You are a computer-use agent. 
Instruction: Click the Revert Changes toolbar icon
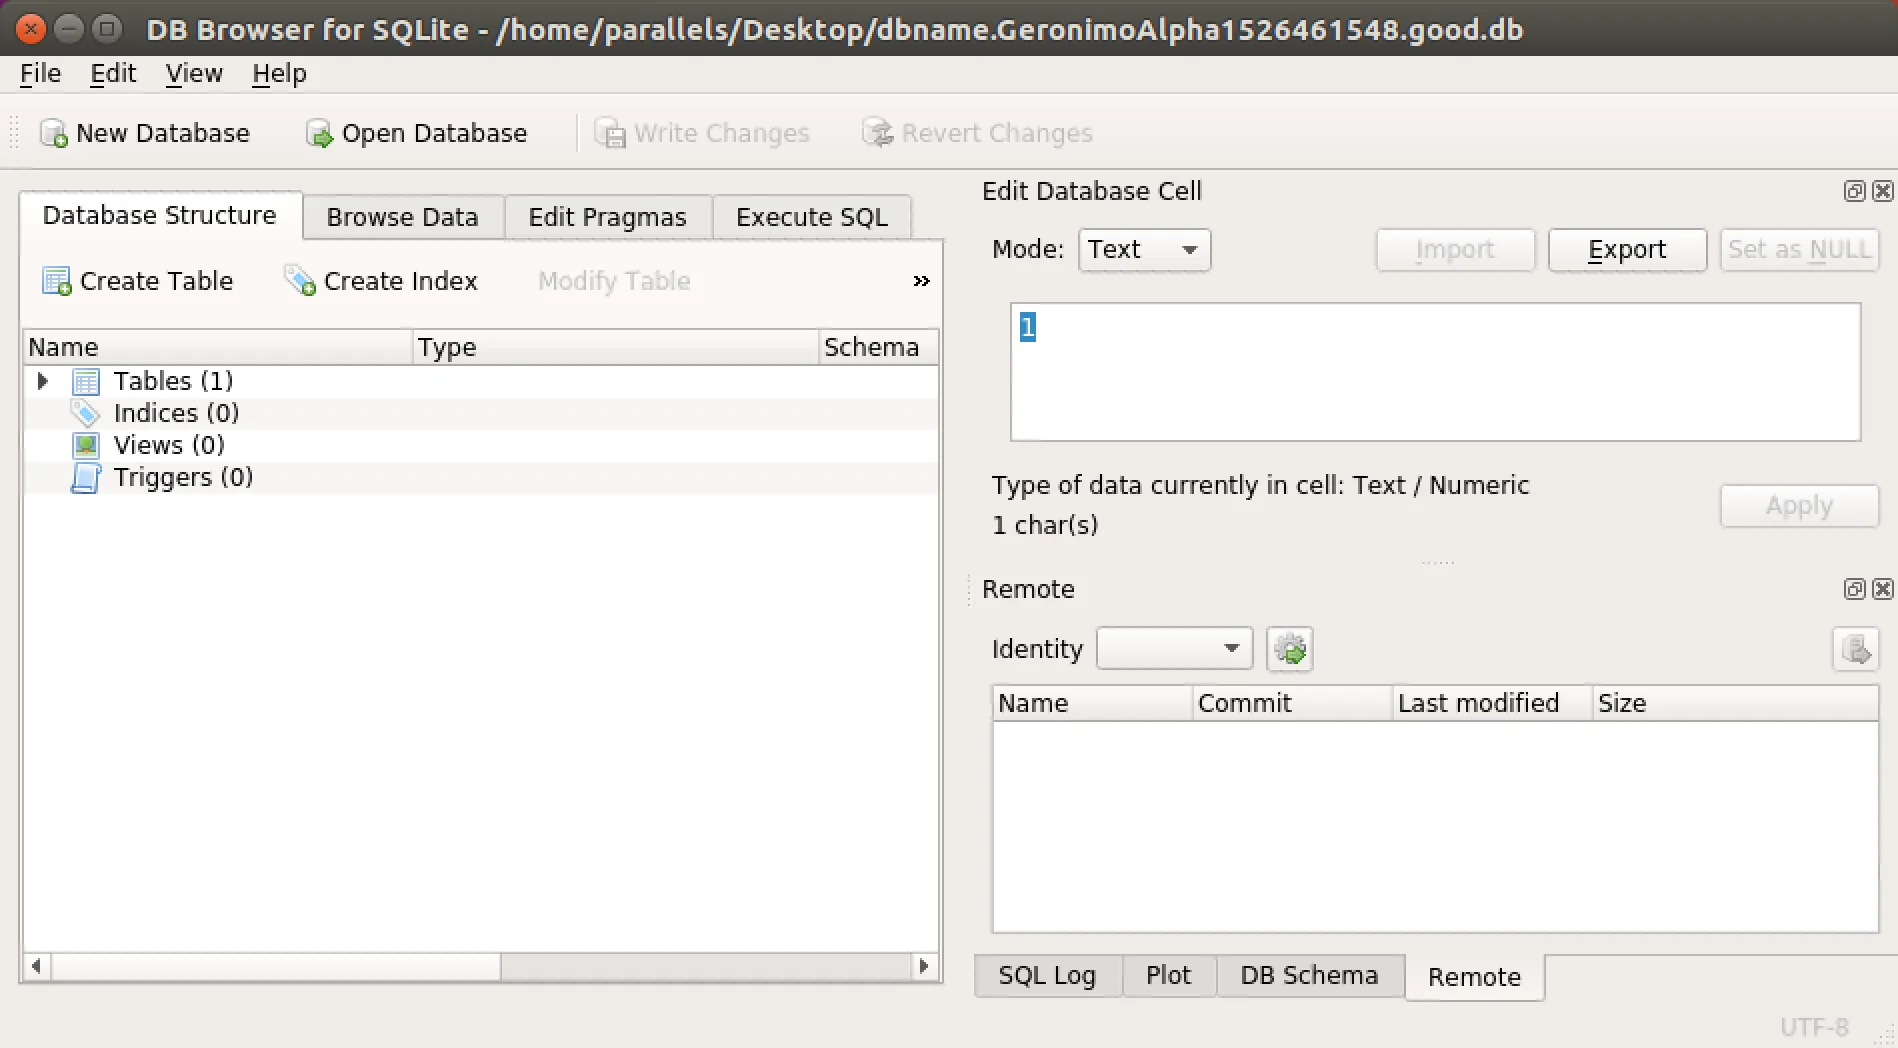pos(877,133)
